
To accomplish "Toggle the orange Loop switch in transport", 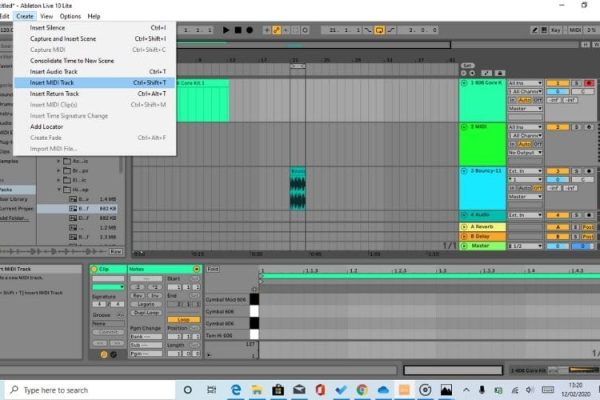I will [x=379, y=30].
